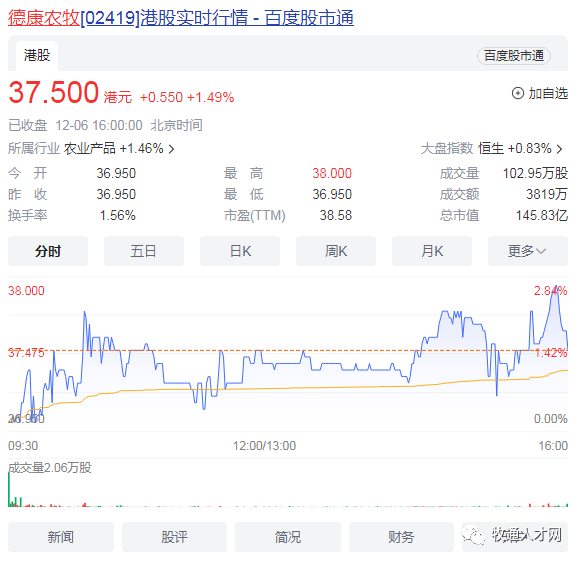
Task: Click the current price 37.500
Action: tap(54, 92)
